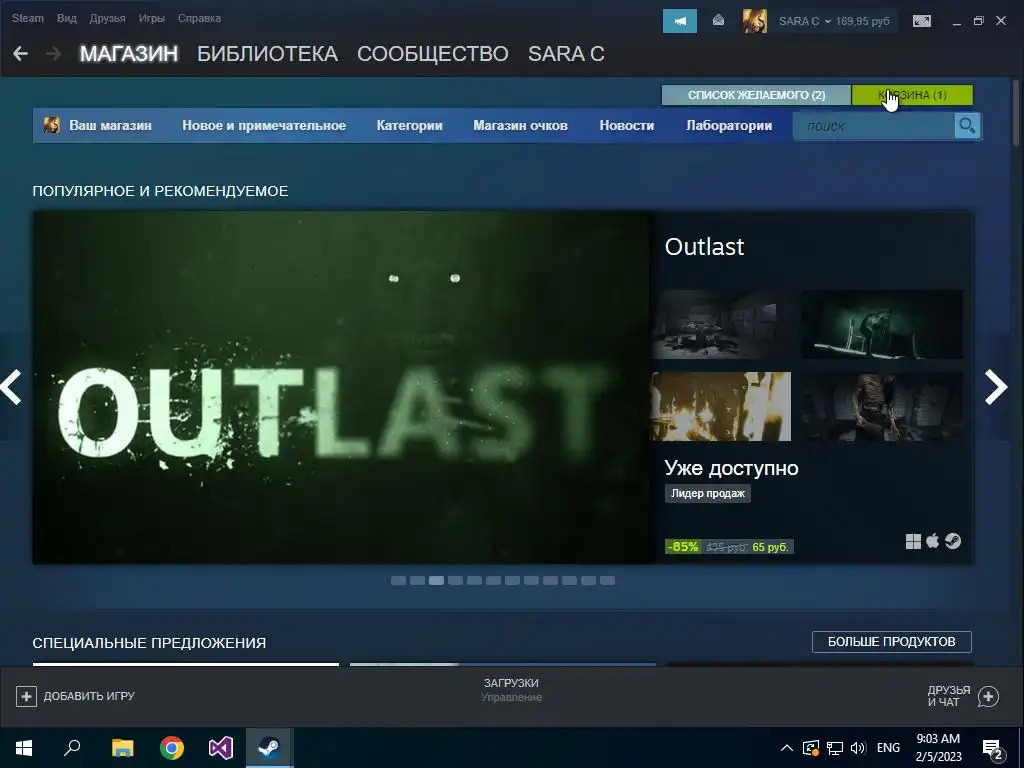View Outlast night-vision figure screenshot thumbnail
The image size is (1024, 768).
882,325
